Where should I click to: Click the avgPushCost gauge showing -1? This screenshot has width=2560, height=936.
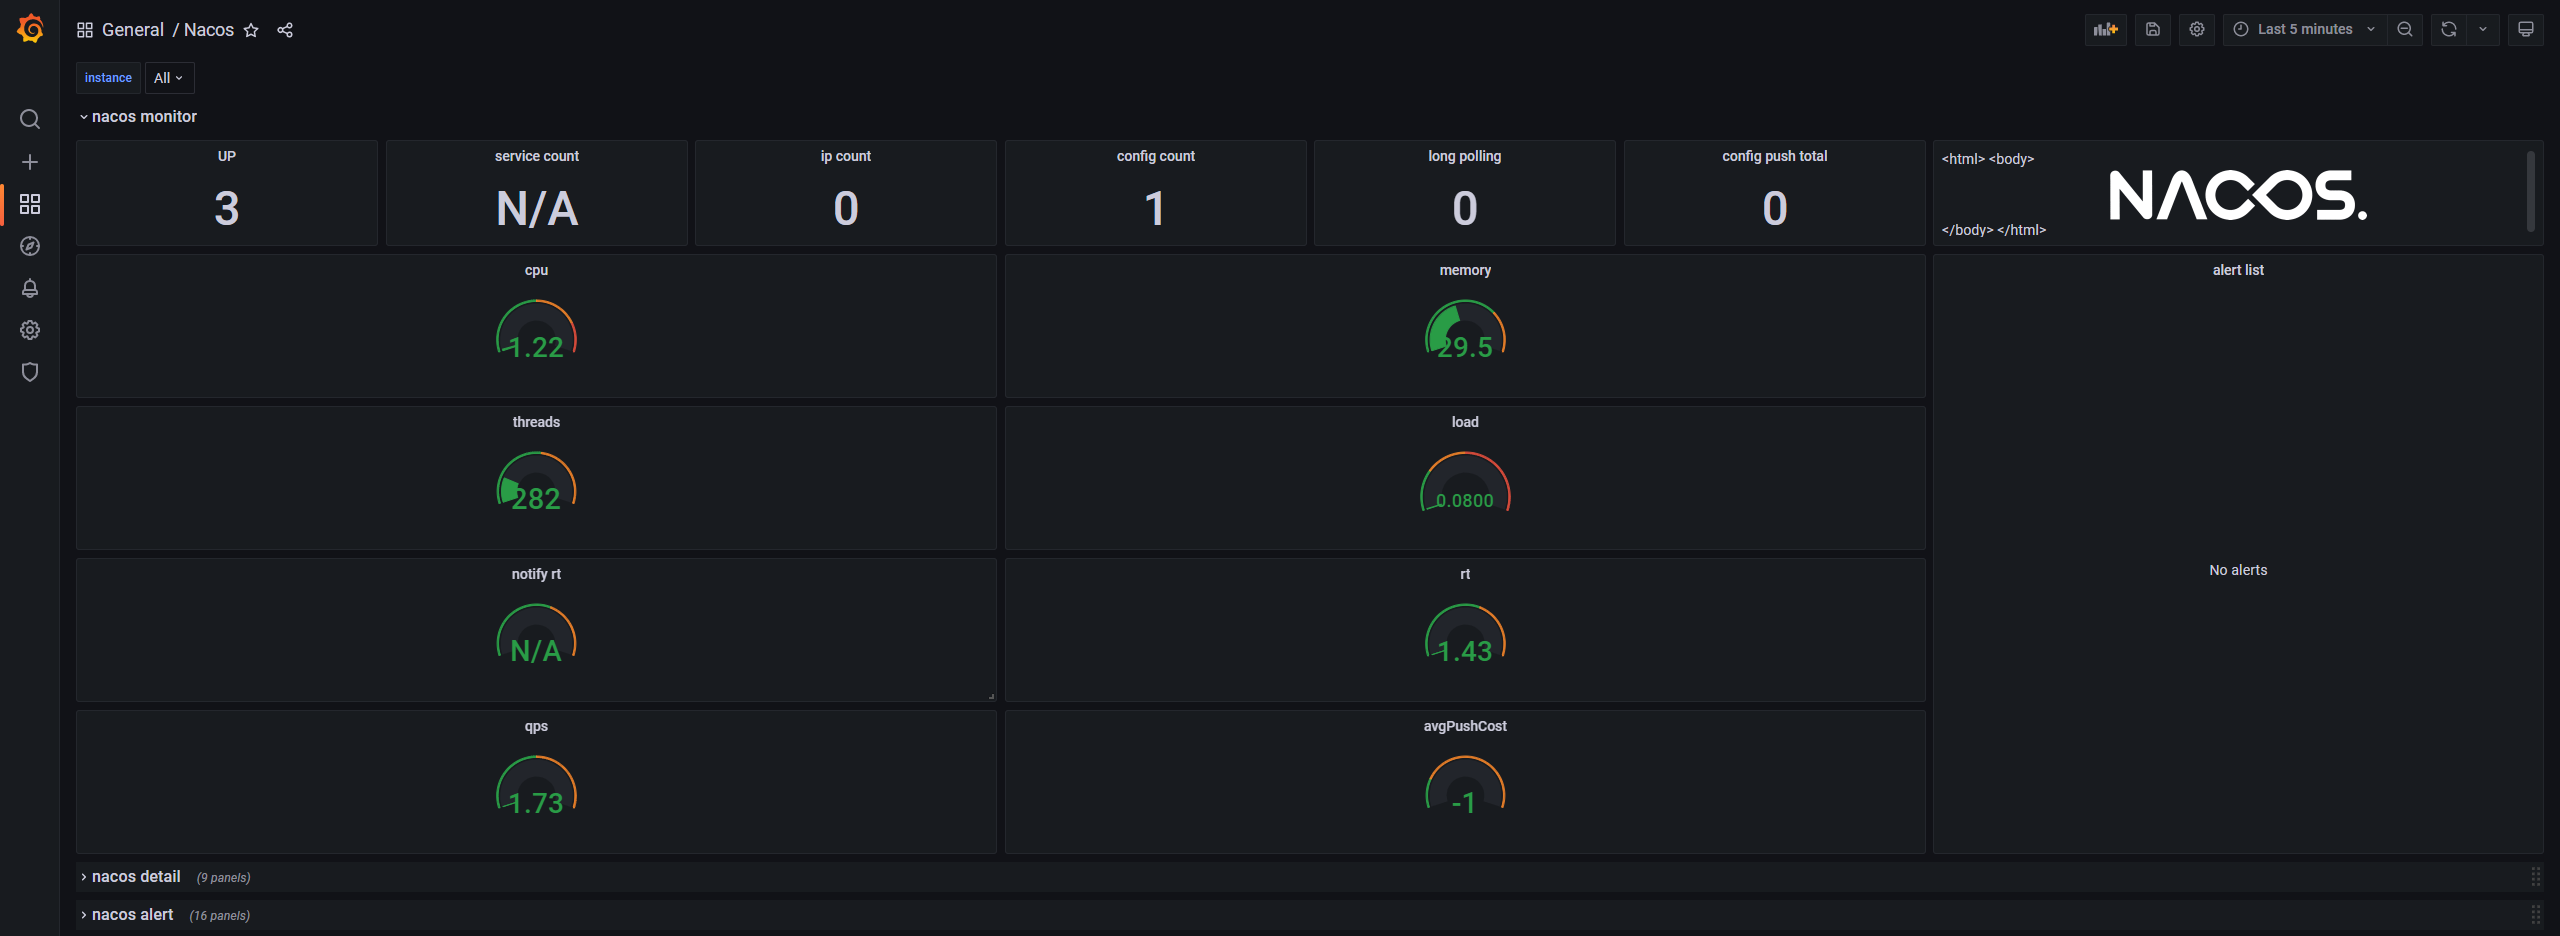coord(1465,786)
